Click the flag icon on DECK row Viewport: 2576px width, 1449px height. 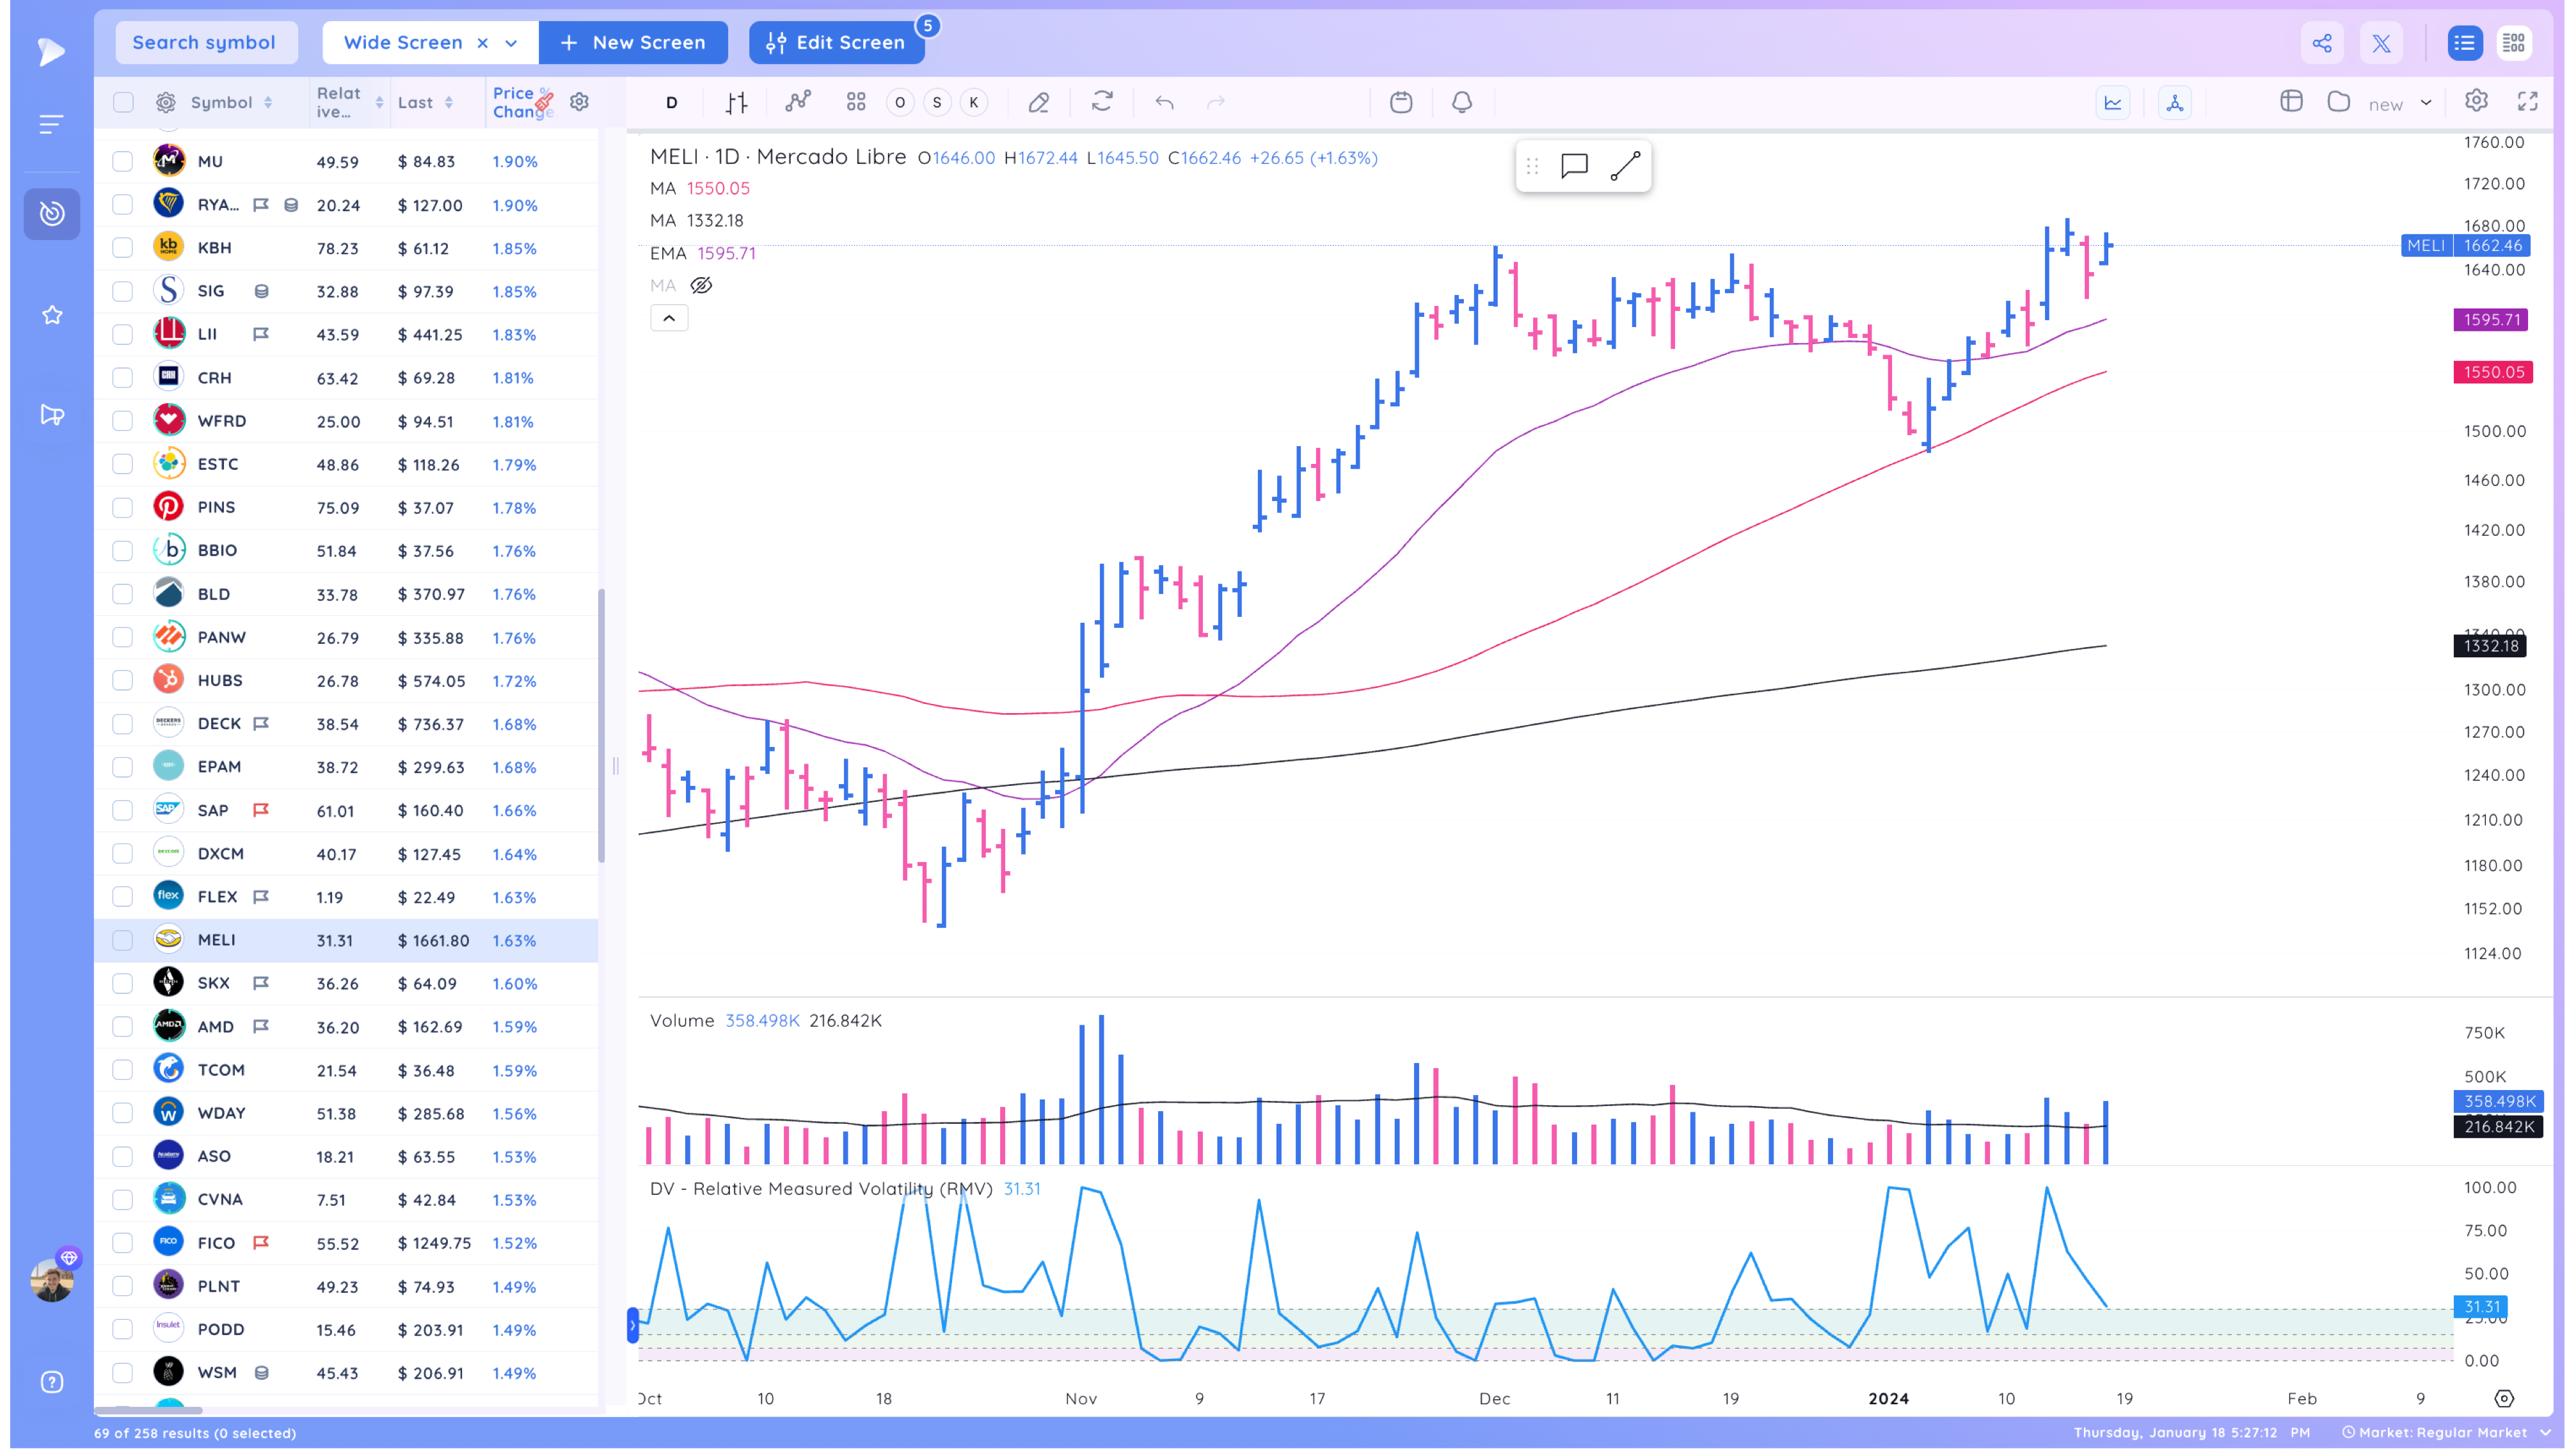(261, 723)
